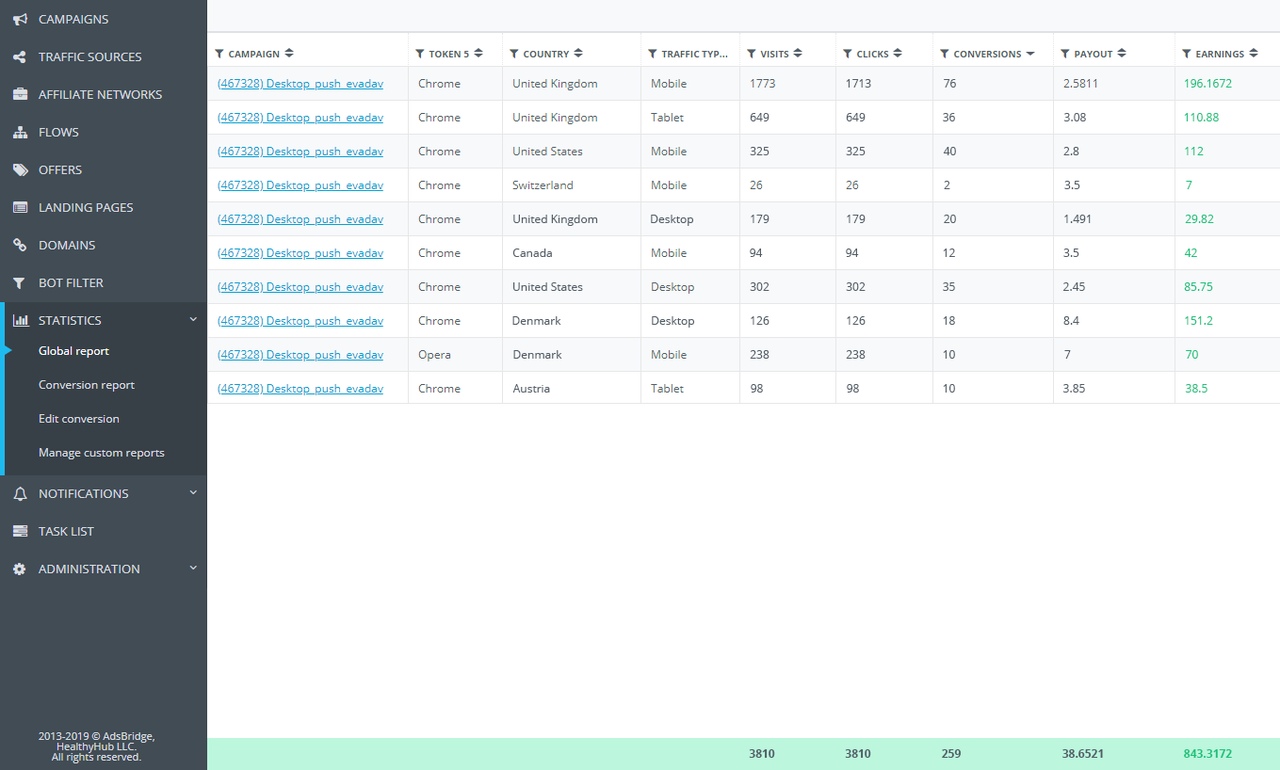
Task: Click the Flows hierarchy icon
Action: (x=20, y=132)
